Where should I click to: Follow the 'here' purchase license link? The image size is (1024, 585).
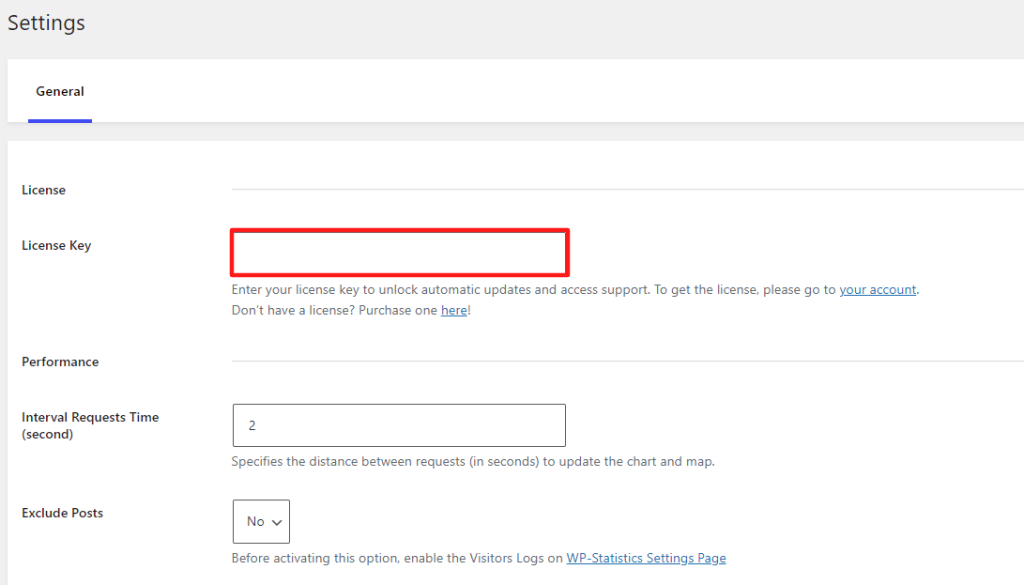(454, 310)
